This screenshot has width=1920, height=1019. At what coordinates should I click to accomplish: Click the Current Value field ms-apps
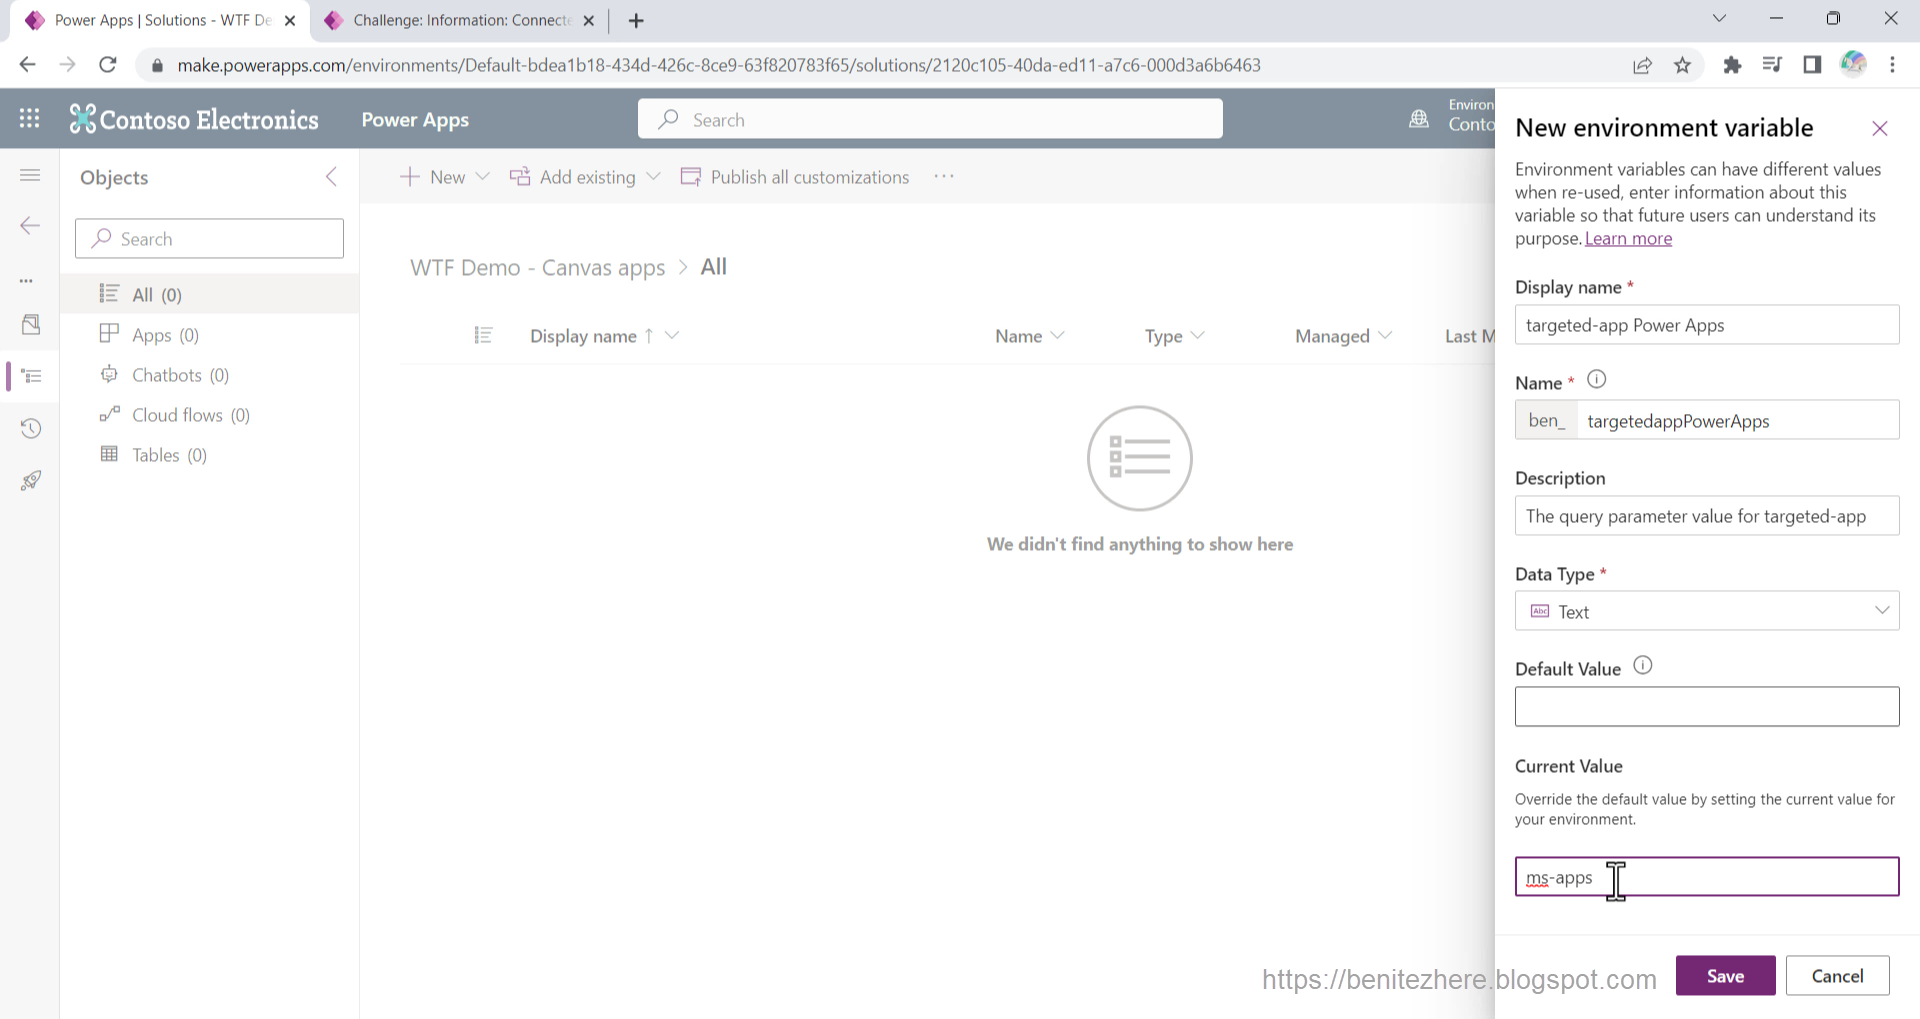[x=1707, y=877]
